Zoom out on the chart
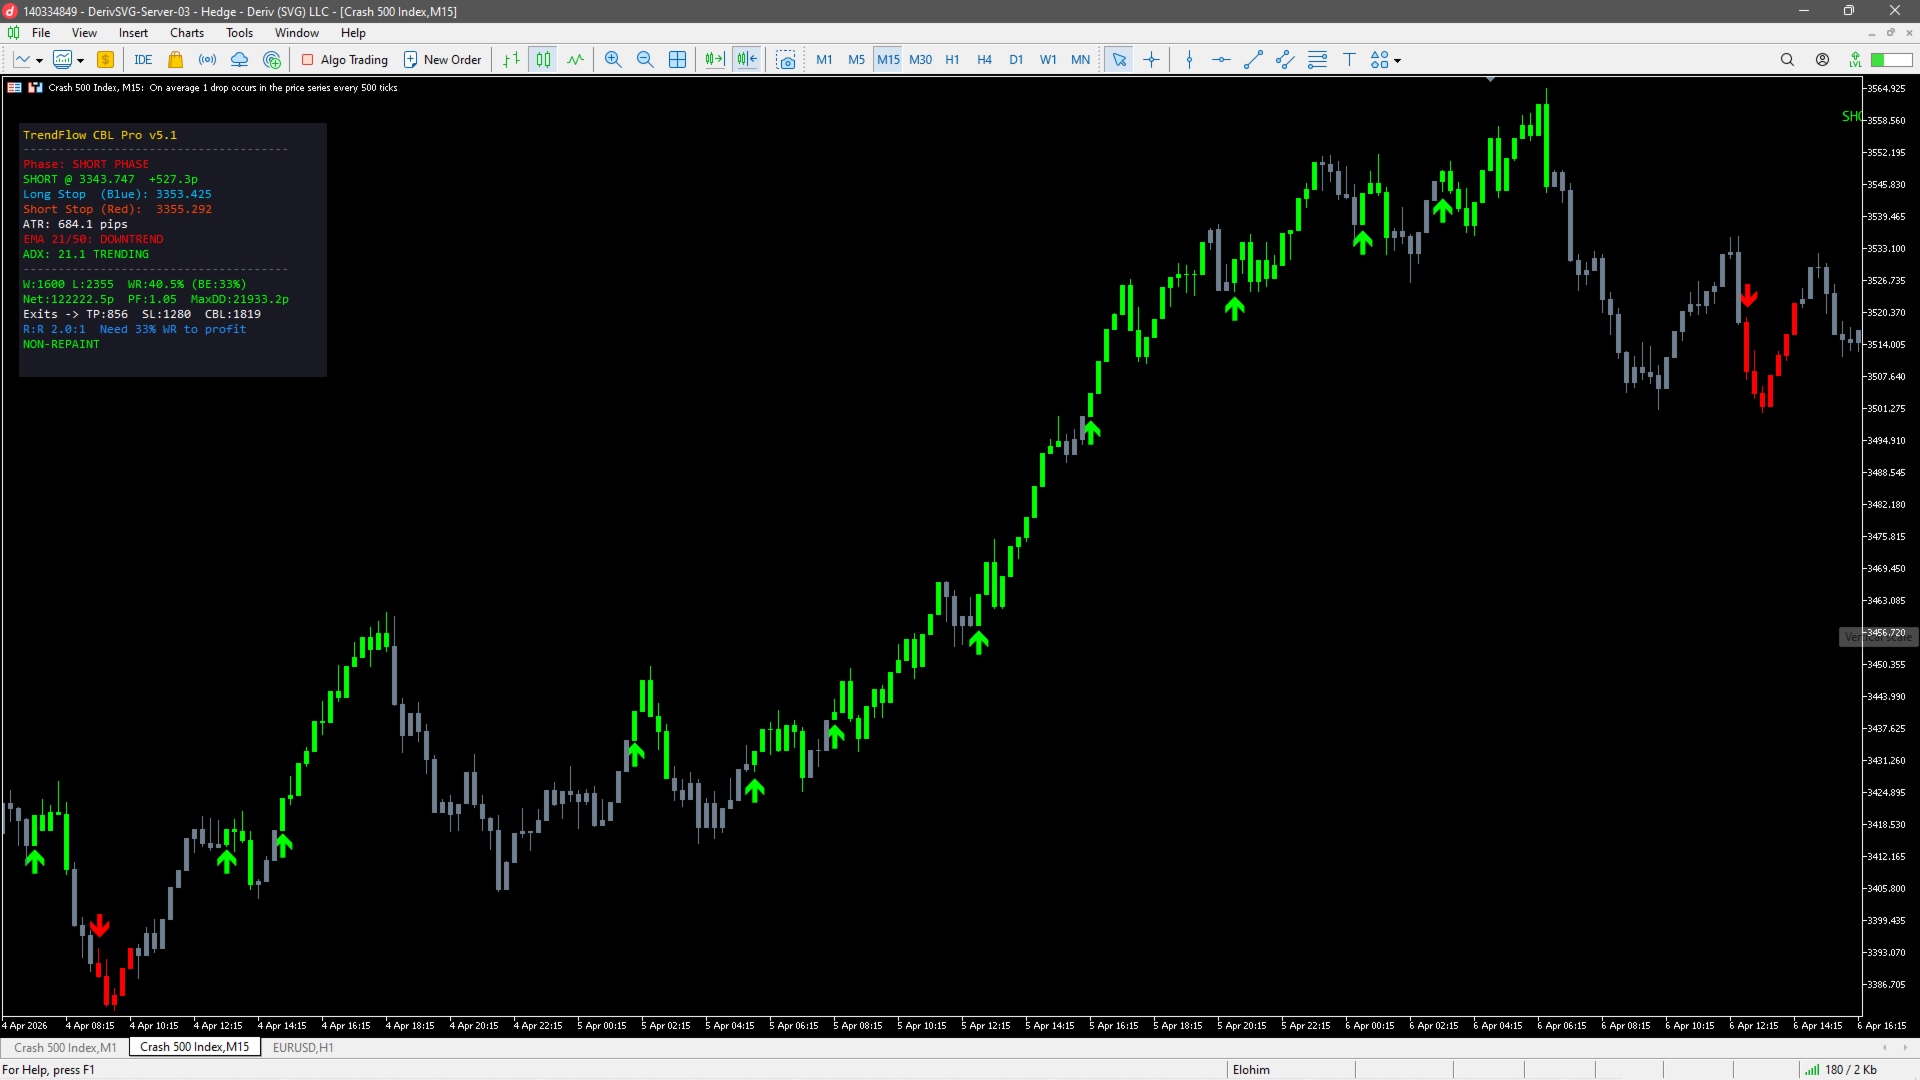The height and width of the screenshot is (1080, 1920). 645,60
